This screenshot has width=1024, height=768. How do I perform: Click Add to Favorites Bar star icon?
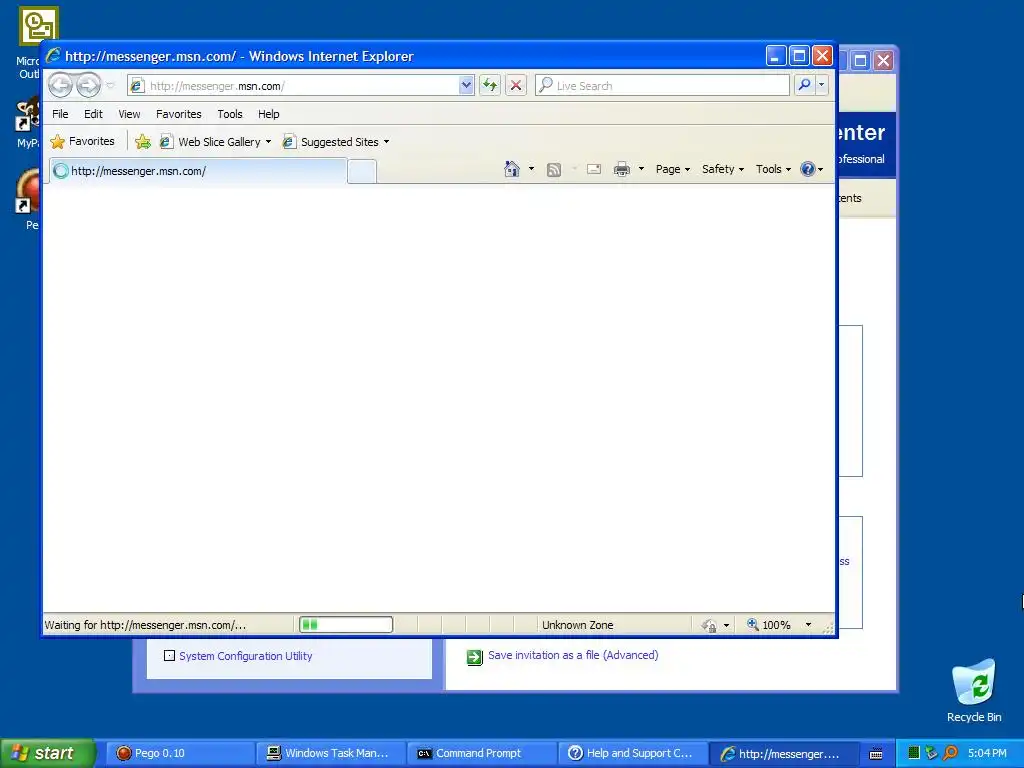pyautogui.click(x=142, y=142)
